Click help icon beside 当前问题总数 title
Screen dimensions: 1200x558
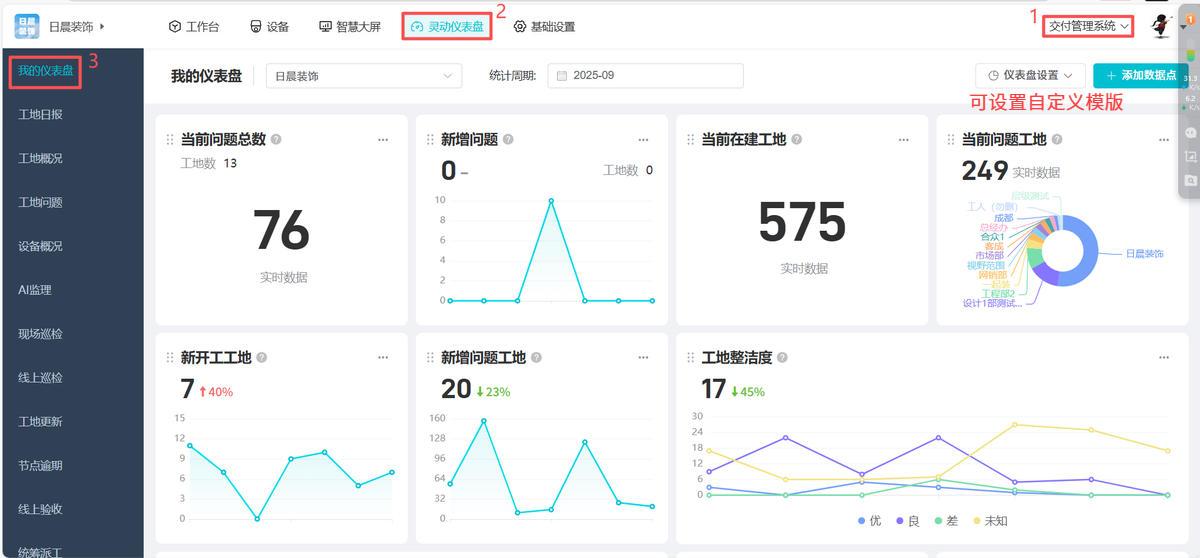[x=276, y=140]
